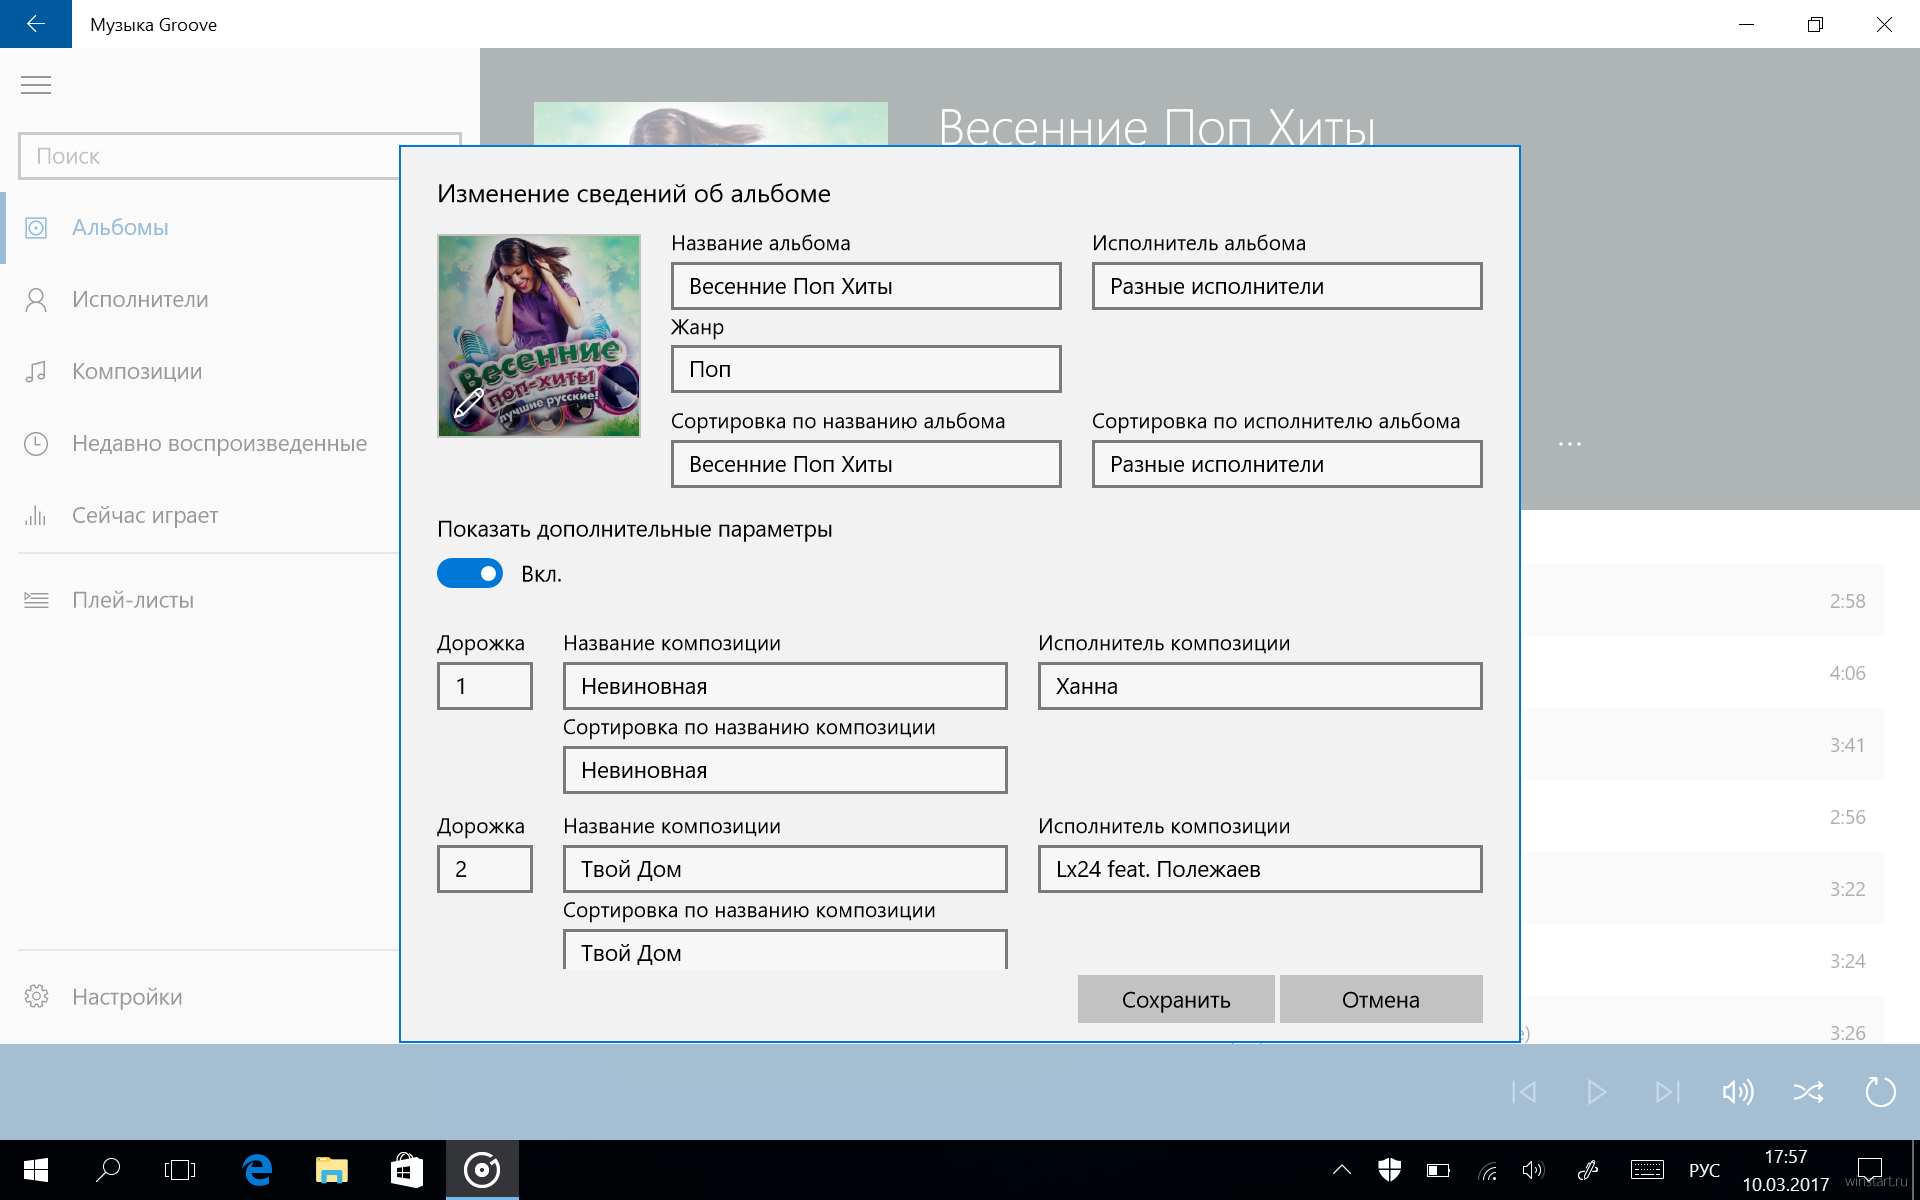Edit album art via pencil icon
This screenshot has width=1920, height=1200.
click(x=469, y=402)
